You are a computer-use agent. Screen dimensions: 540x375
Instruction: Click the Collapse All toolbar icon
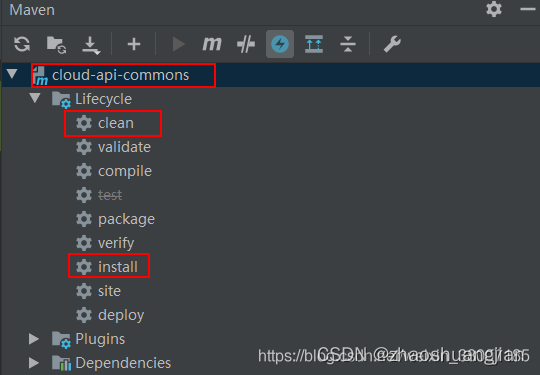(348, 44)
